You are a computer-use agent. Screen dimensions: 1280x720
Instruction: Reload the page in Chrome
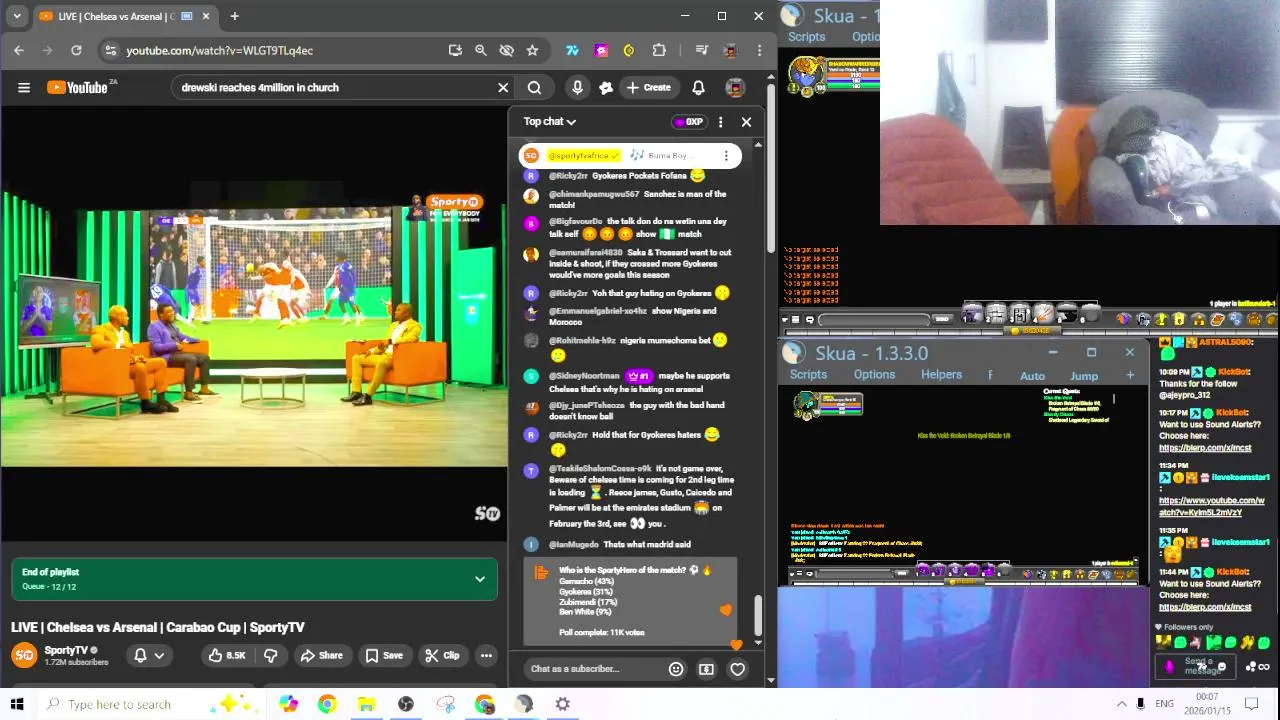[76, 50]
